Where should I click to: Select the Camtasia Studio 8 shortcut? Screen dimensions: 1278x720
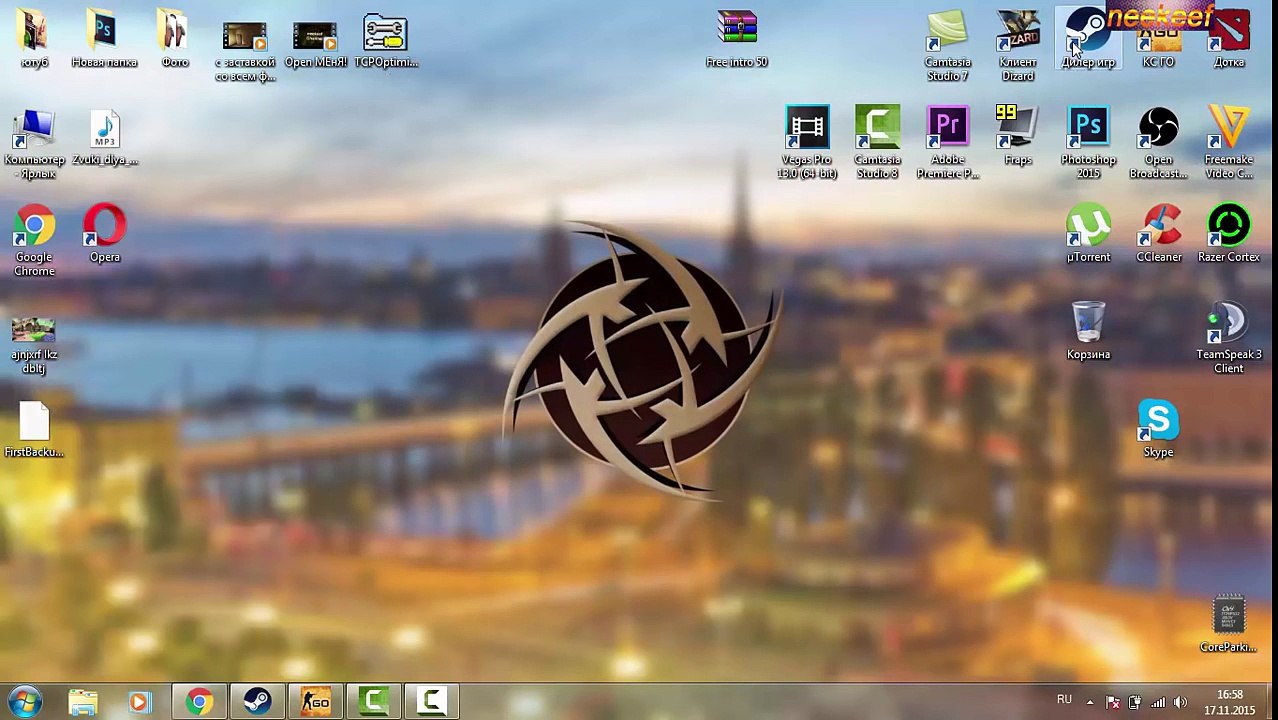[877, 144]
